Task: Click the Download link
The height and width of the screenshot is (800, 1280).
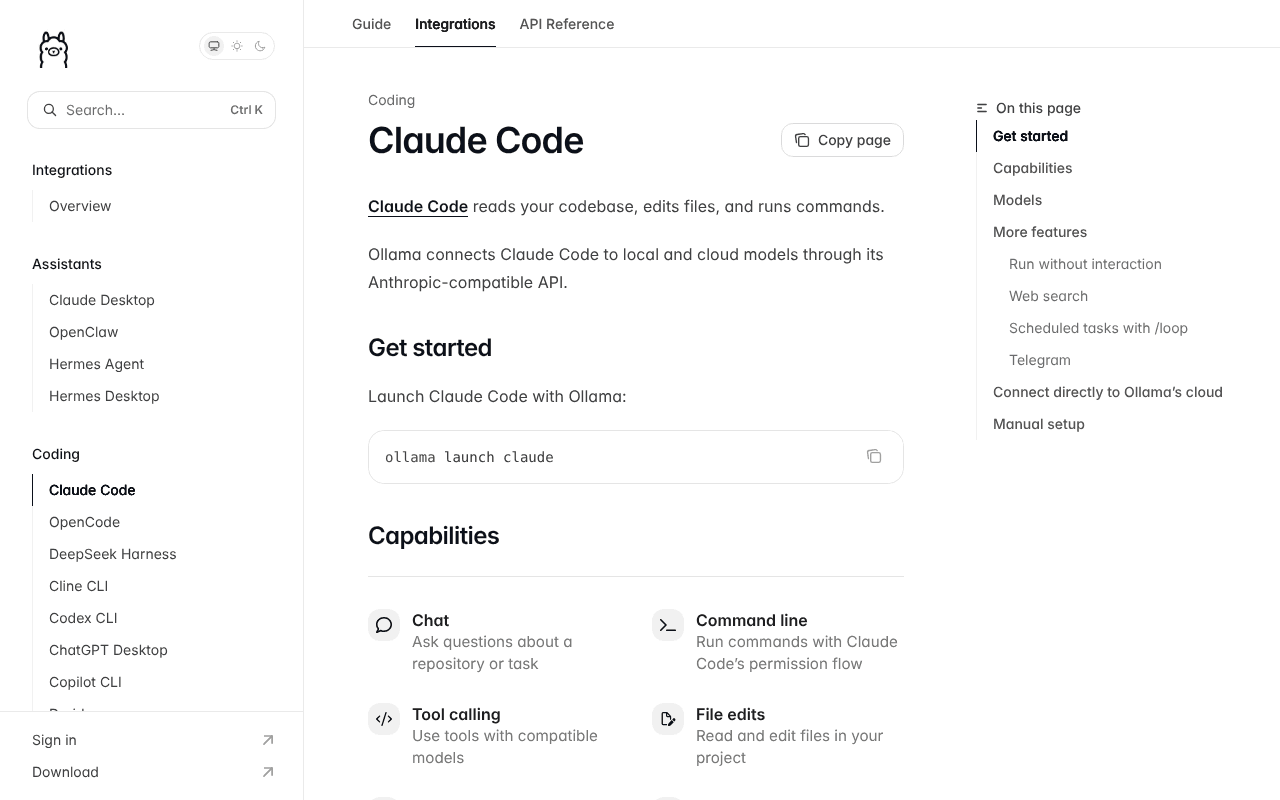Action: click(65, 772)
